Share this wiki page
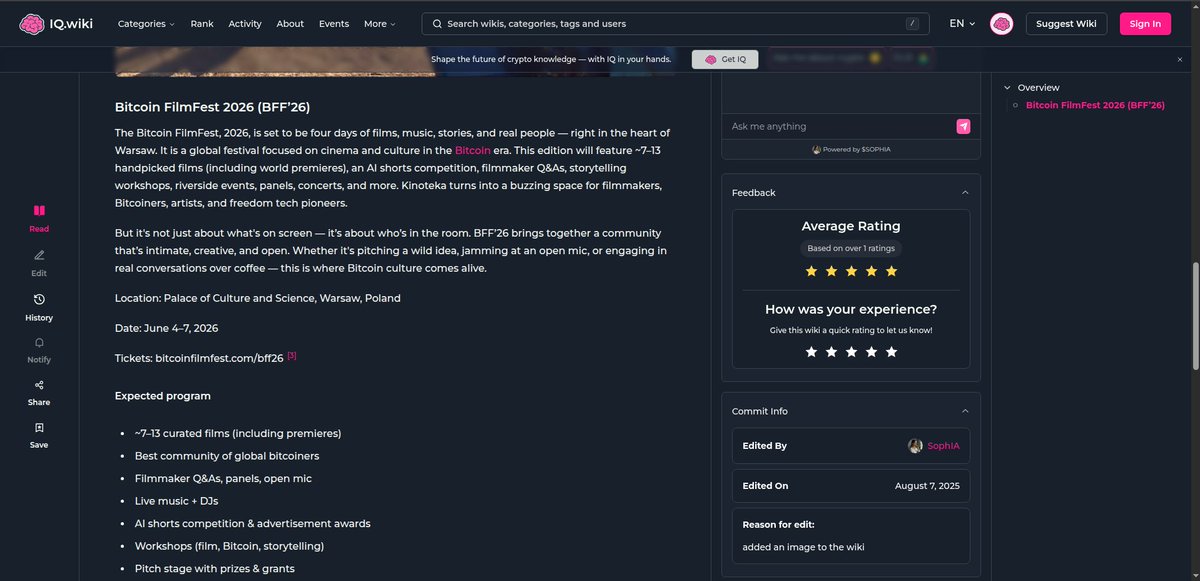Viewport: 1200px width, 581px height. click(39, 392)
